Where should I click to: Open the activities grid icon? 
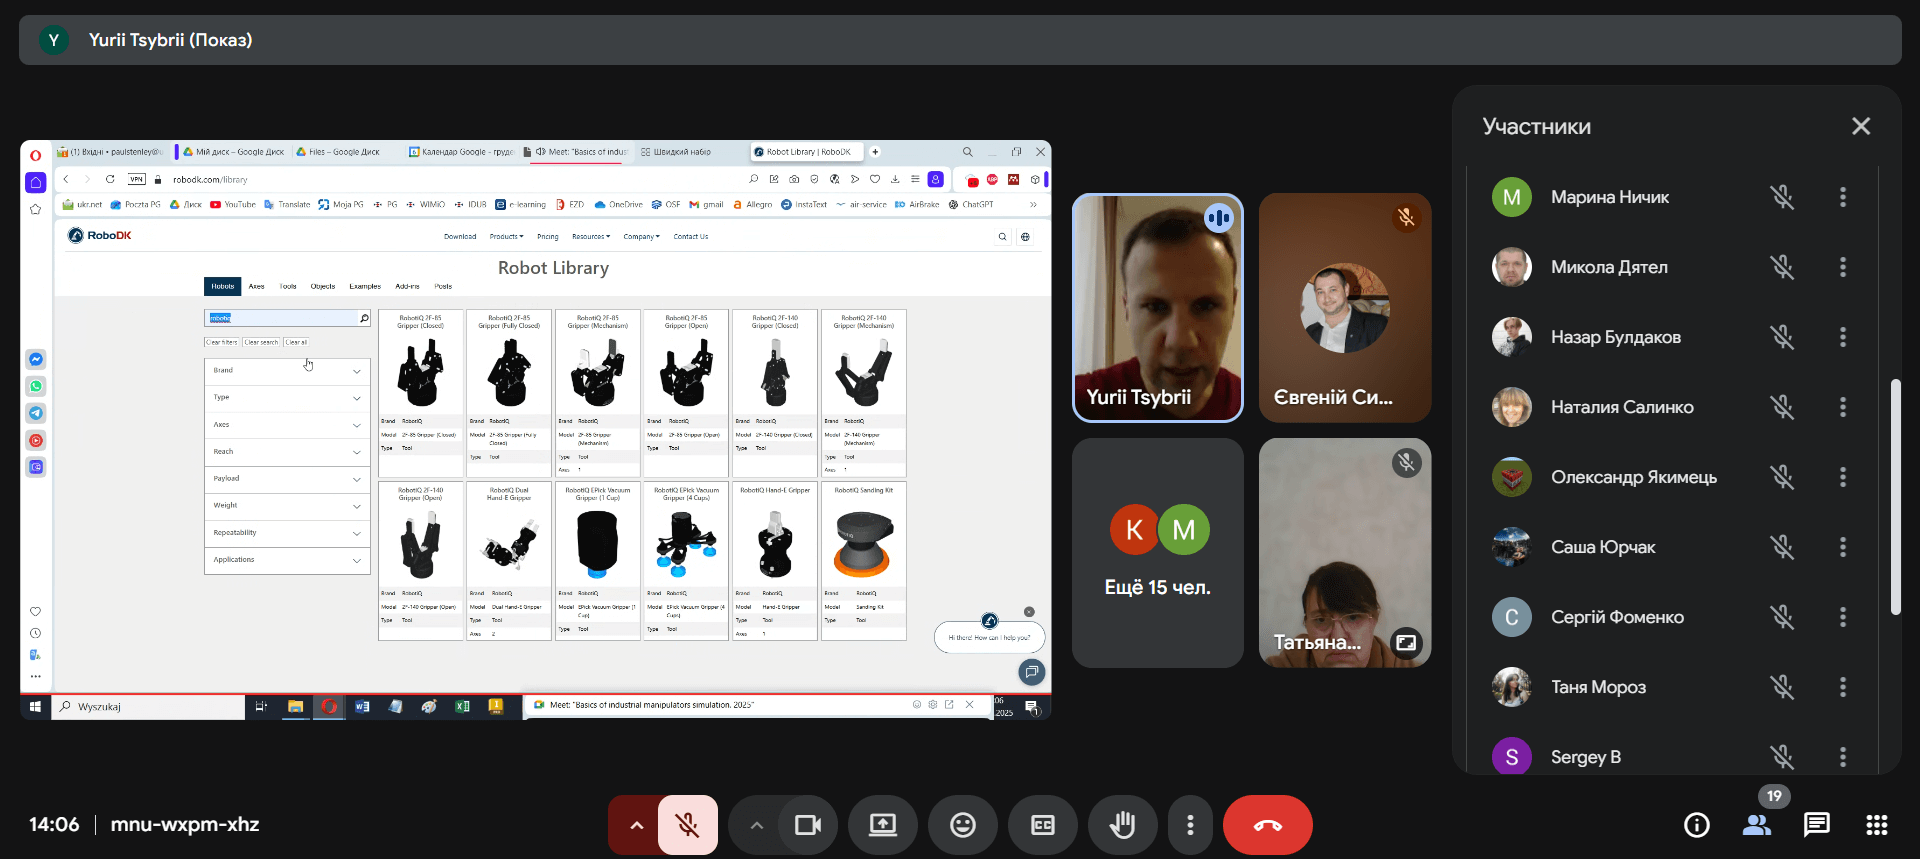click(1876, 825)
